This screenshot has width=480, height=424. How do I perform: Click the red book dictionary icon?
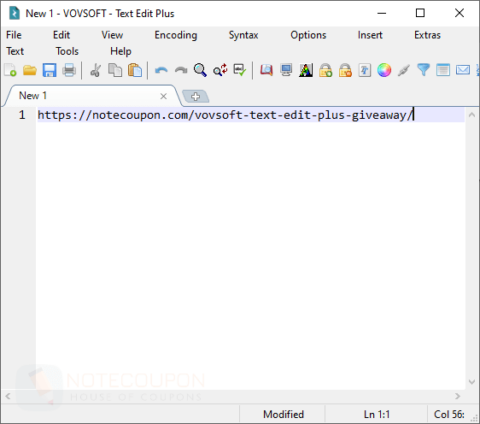(266, 70)
